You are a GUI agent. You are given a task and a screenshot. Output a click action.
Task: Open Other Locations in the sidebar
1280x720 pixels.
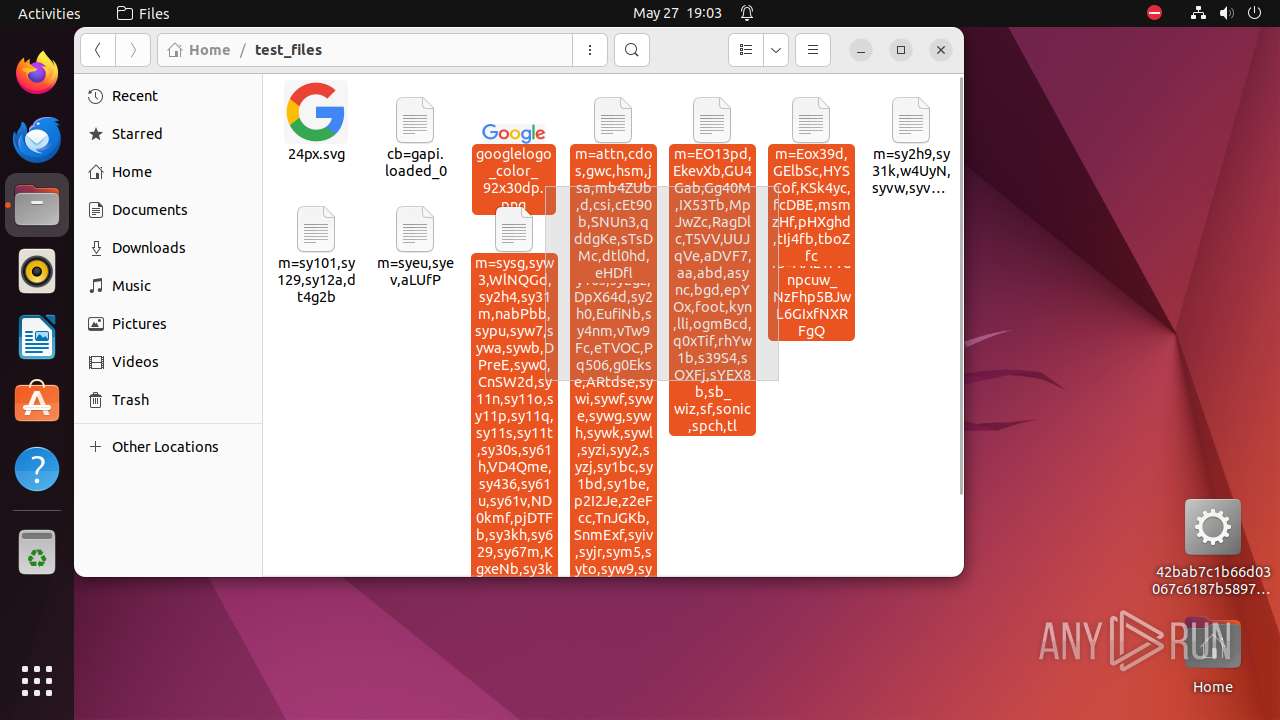[x=168, y=447]
